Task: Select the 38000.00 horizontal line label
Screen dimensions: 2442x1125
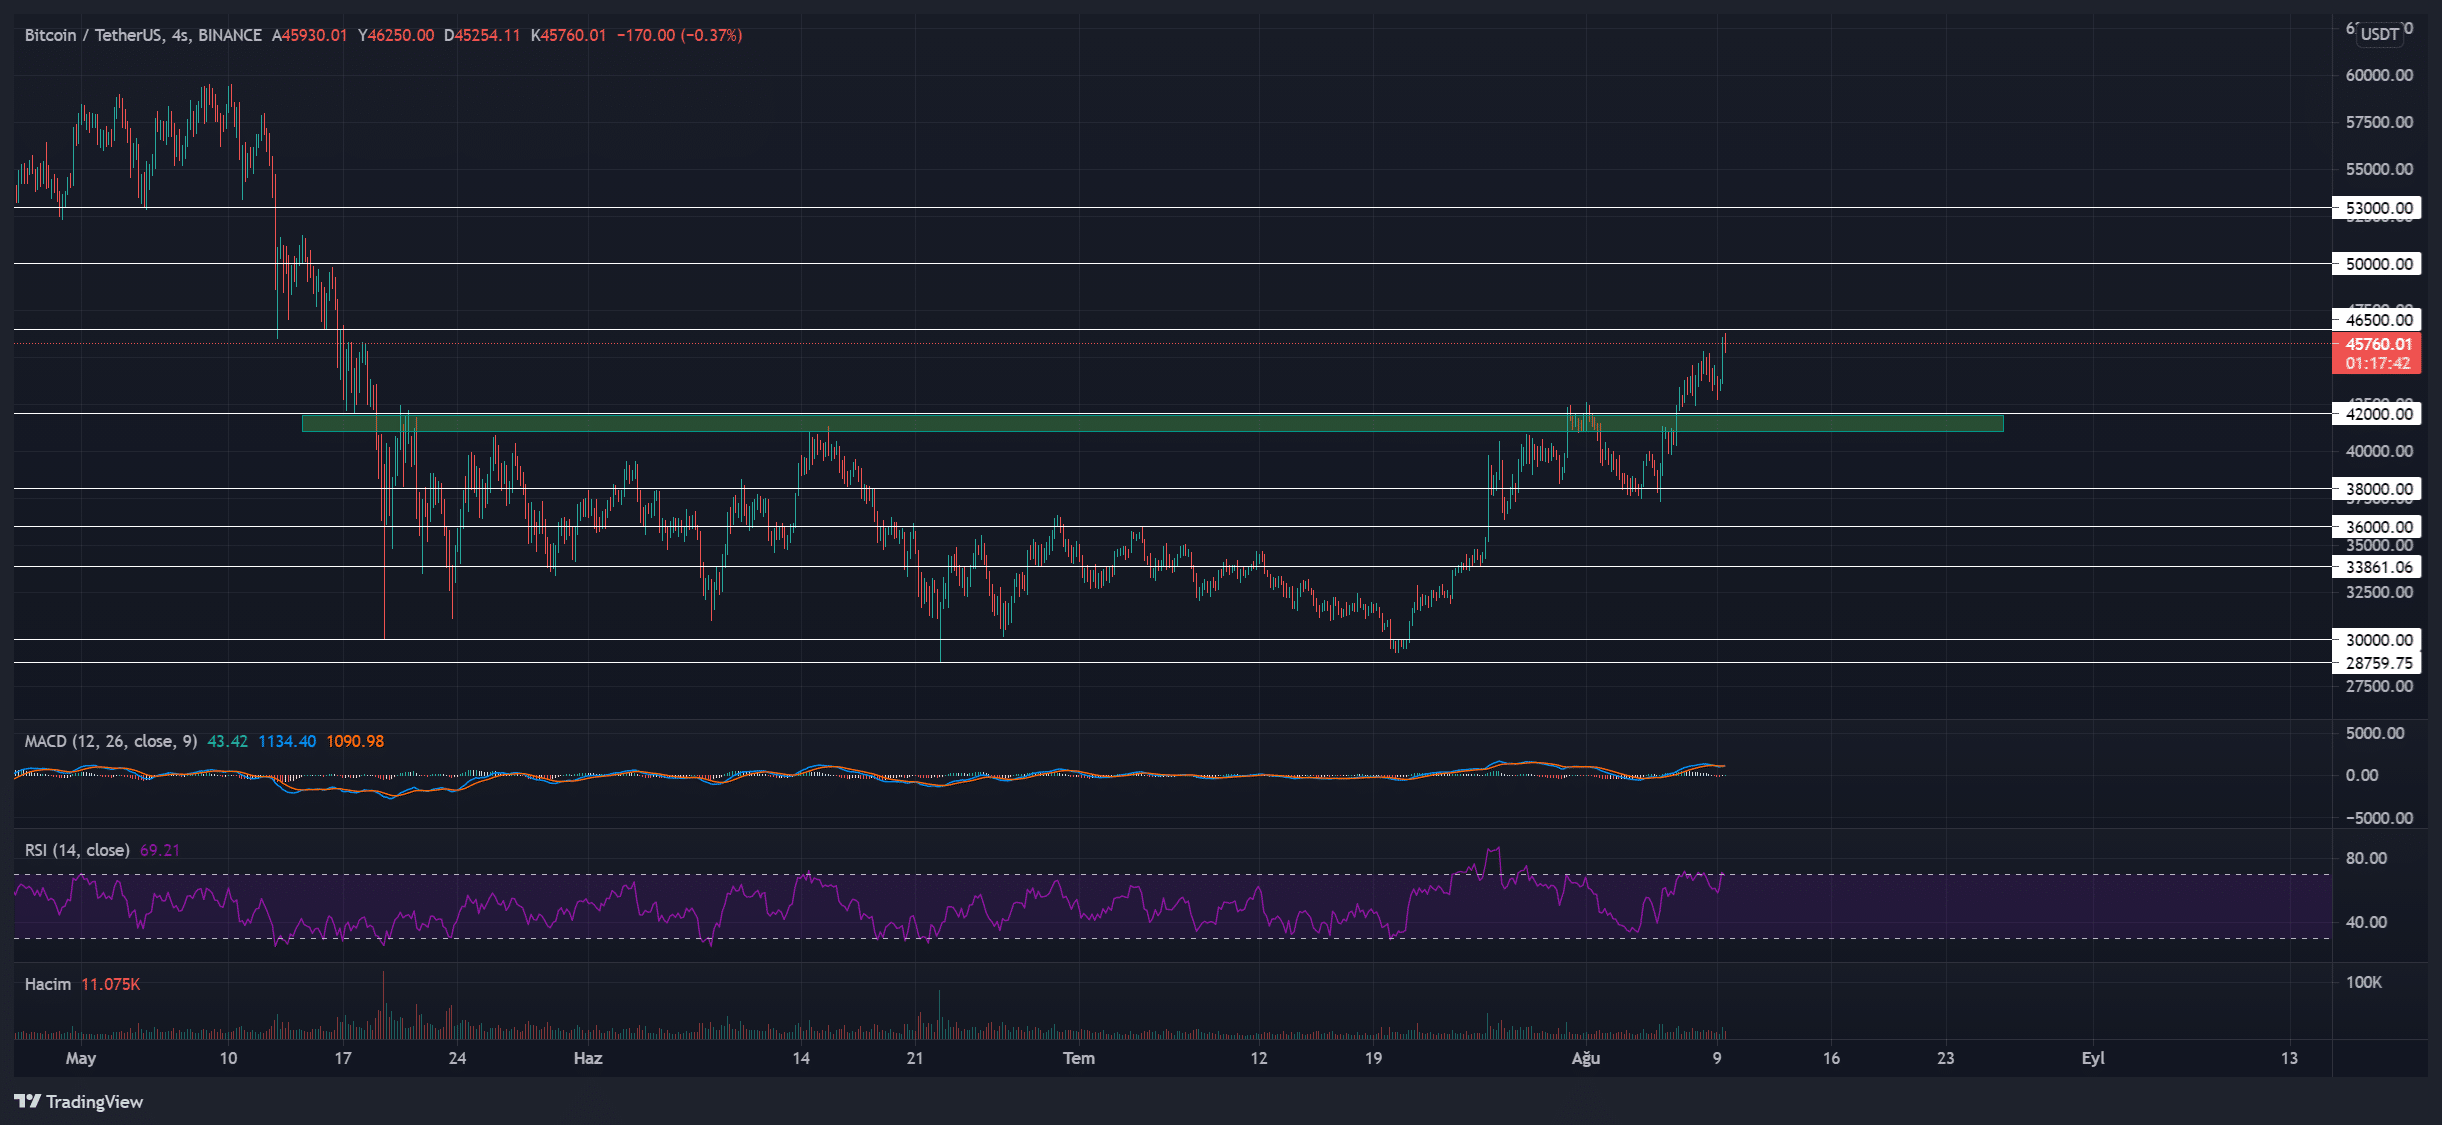Action: [x=2378, y=489]
